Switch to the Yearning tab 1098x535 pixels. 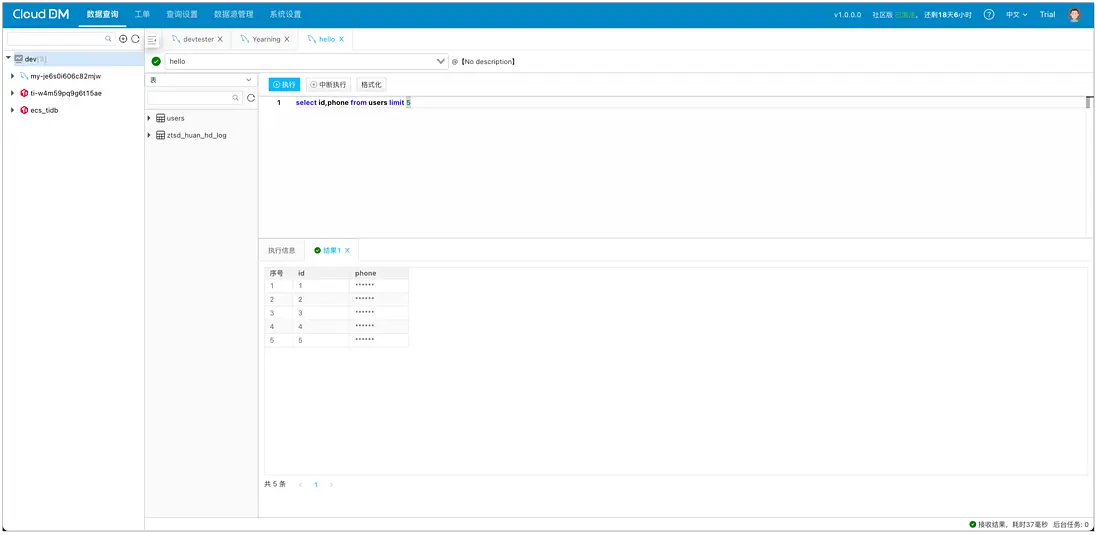[266, 39]
